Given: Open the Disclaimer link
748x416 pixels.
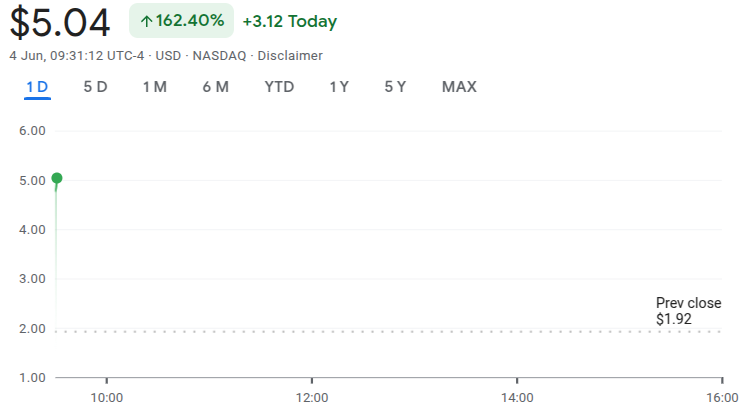Looking at the screenshot, I should pyautogui.click(x=290, y=56).
